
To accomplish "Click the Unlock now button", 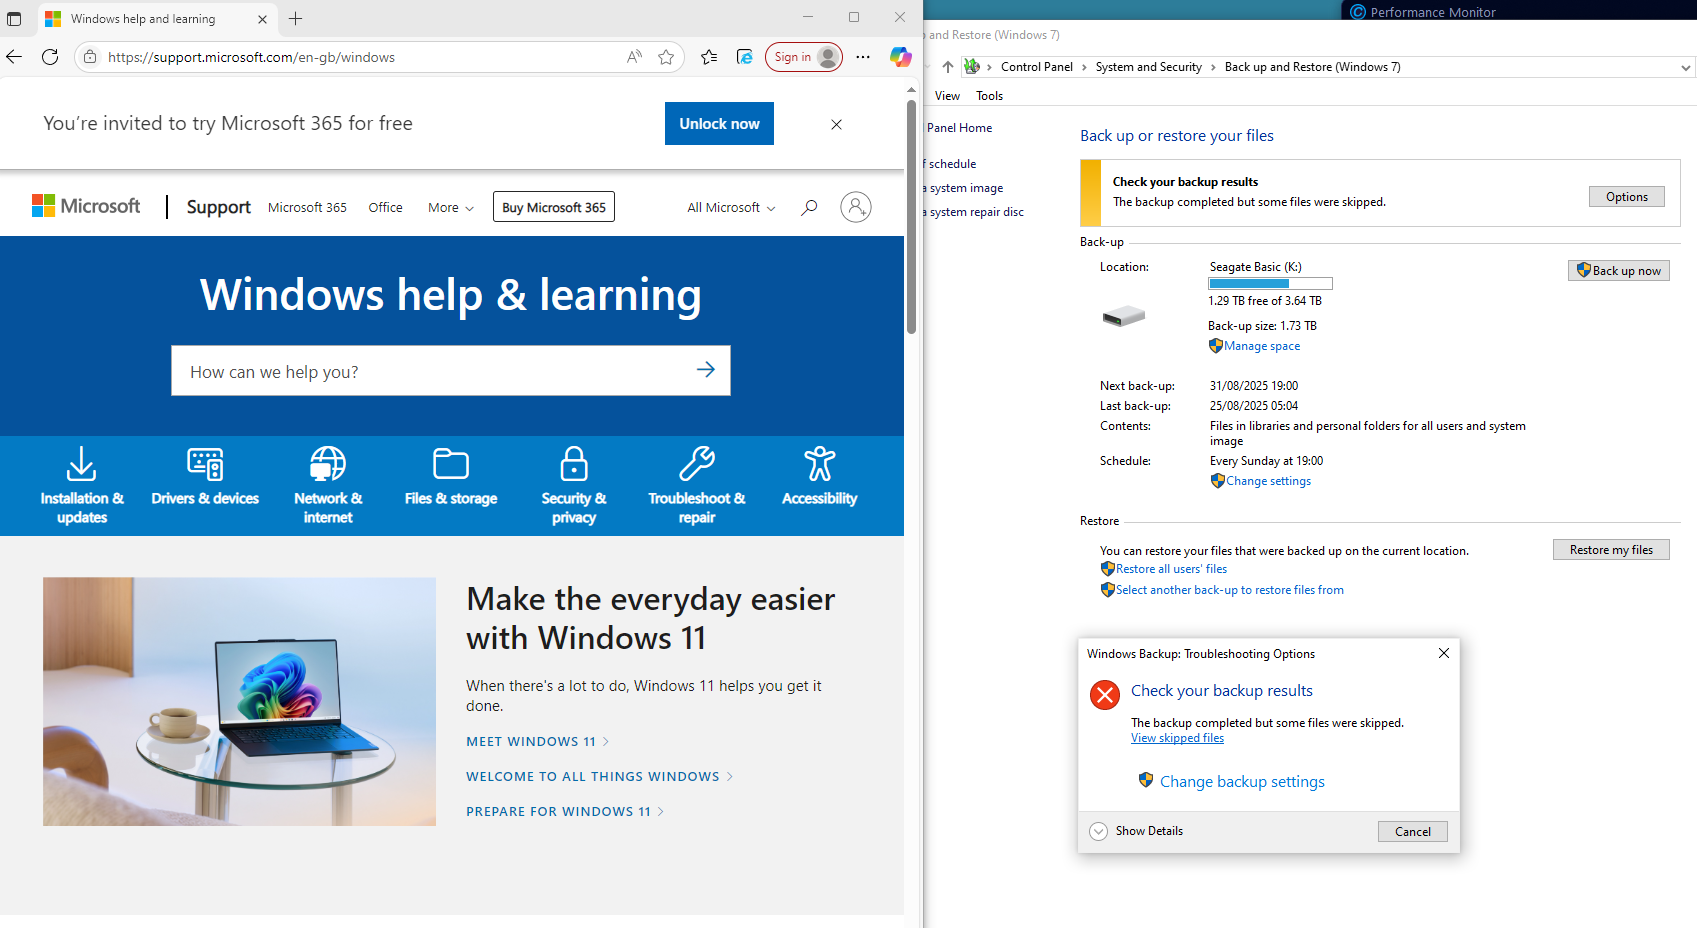I will click(719, 124).
